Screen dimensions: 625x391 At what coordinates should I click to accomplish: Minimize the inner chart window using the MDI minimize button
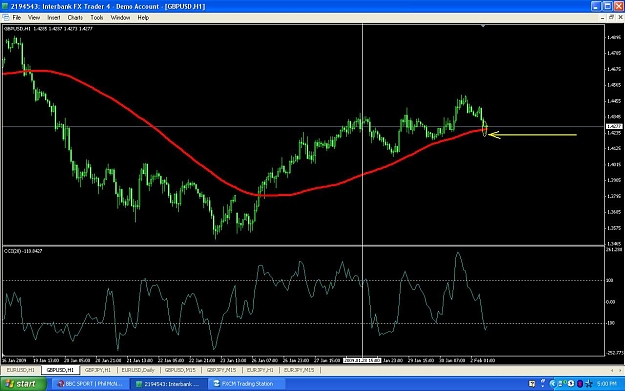pyautogui.click(x=603, y=18)
